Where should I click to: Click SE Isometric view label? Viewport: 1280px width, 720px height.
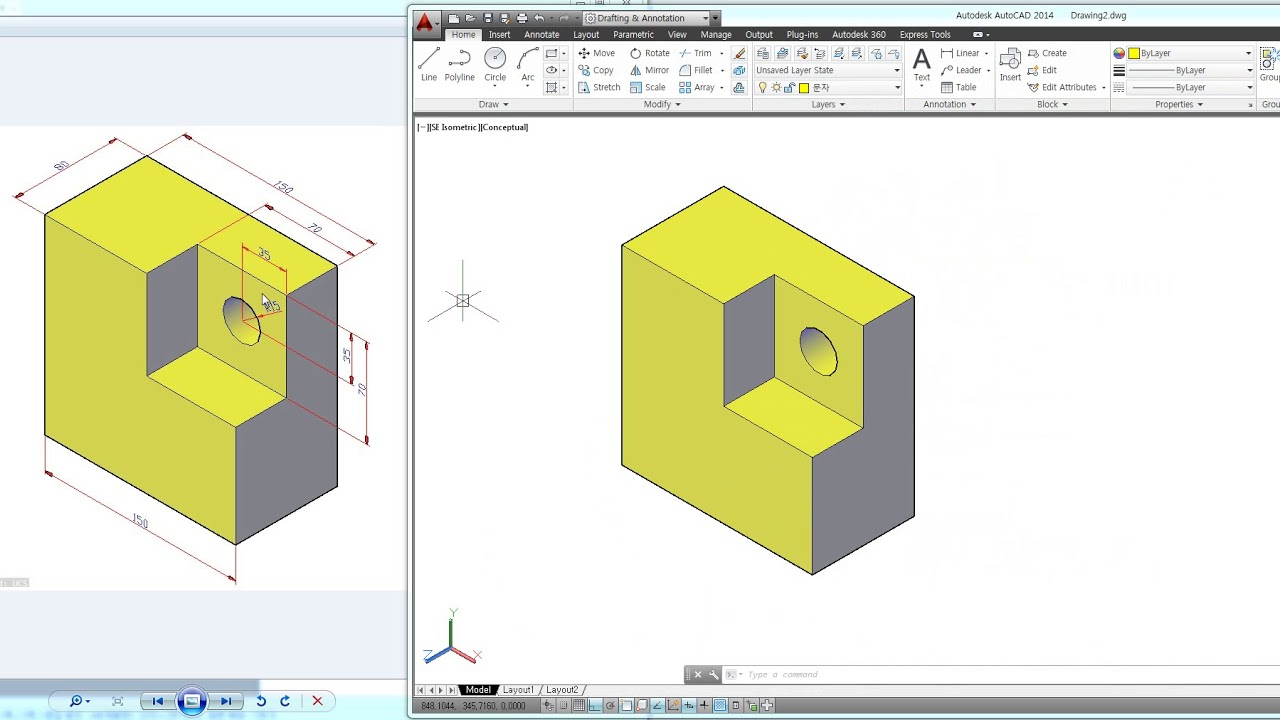tap(453, 127)
